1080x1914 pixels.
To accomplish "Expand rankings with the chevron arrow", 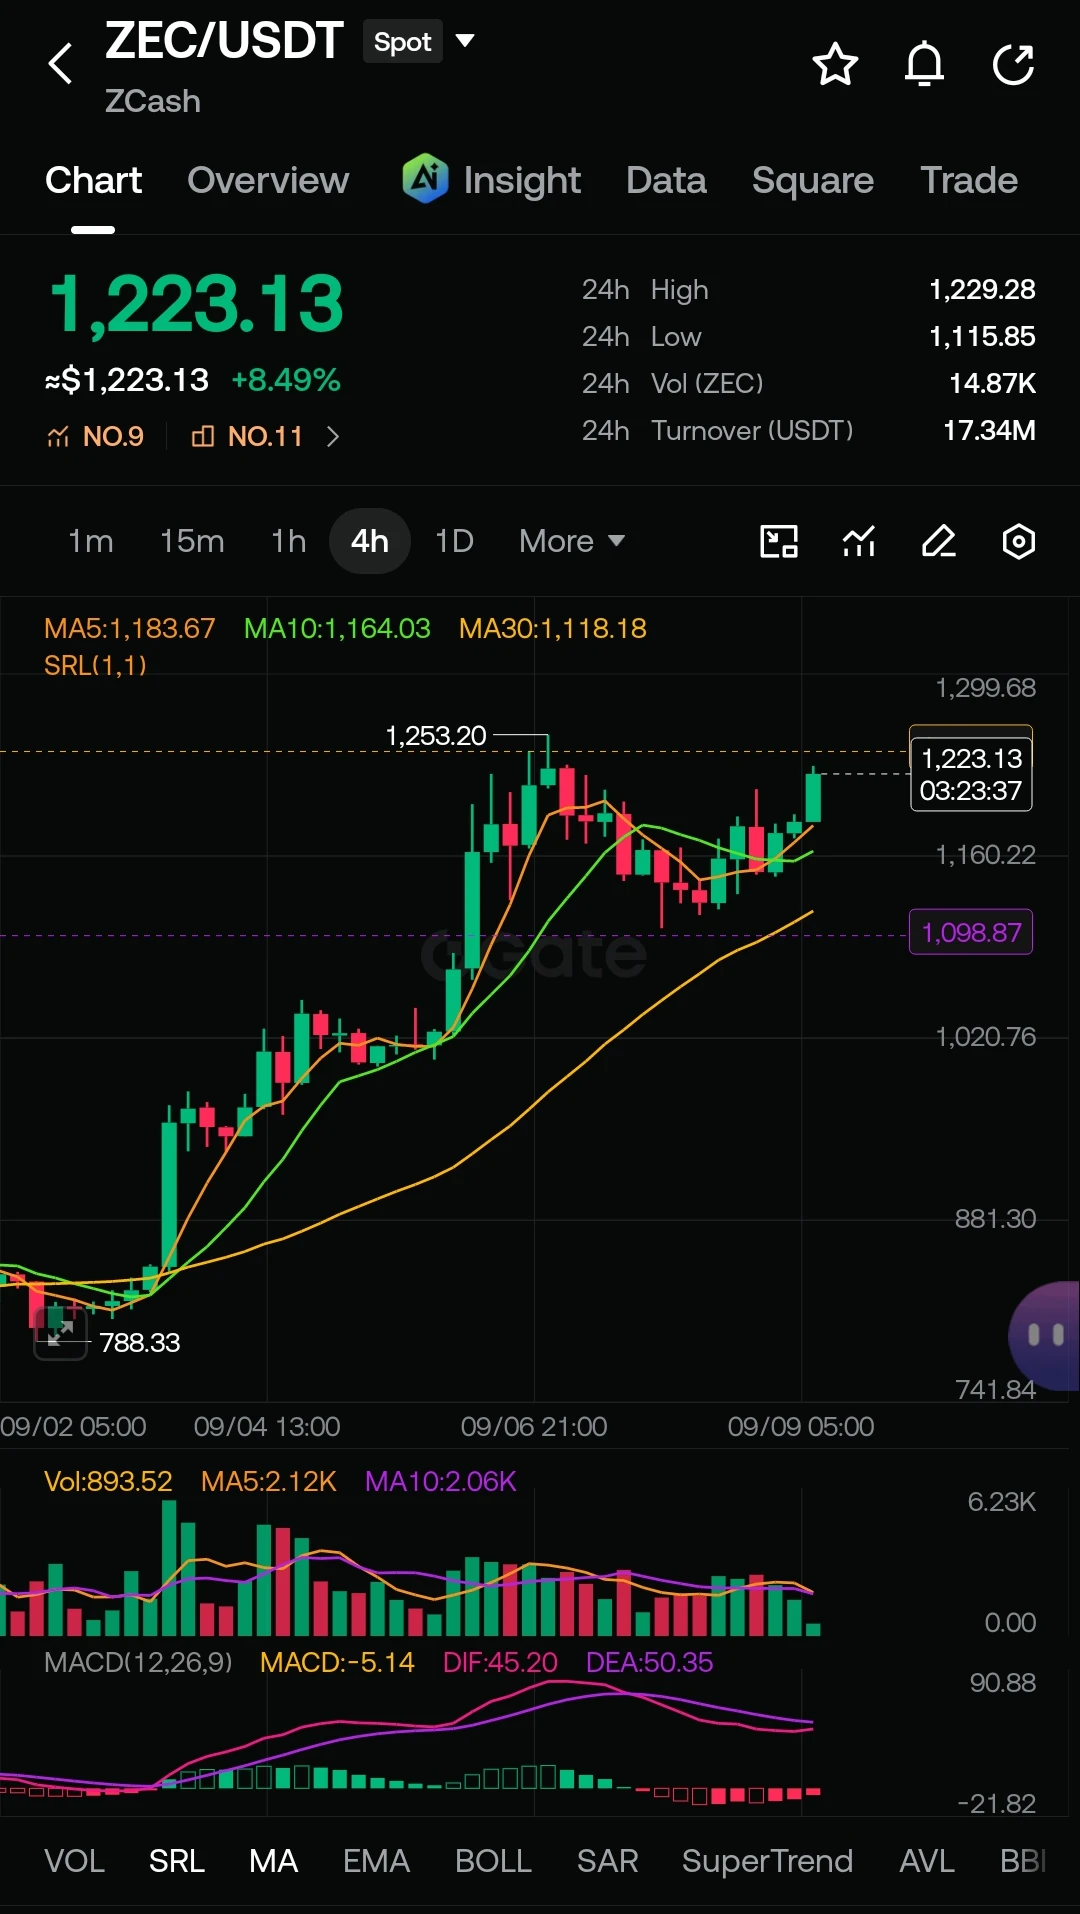I will pyautogui.click(x=333, y=437).
